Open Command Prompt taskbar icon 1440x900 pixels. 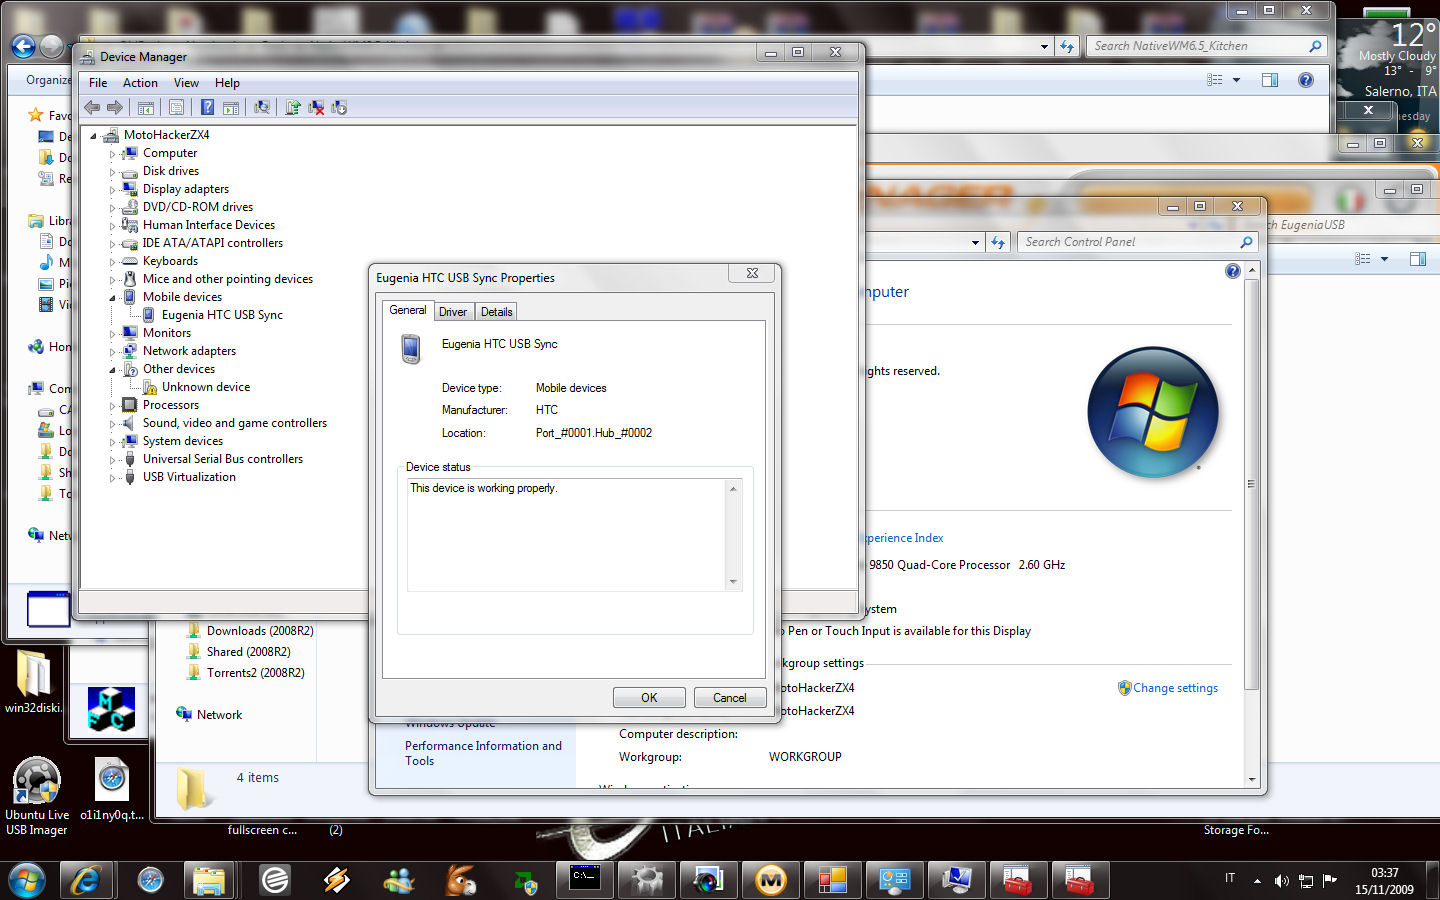pyautogui.click(x=585, y=880)
